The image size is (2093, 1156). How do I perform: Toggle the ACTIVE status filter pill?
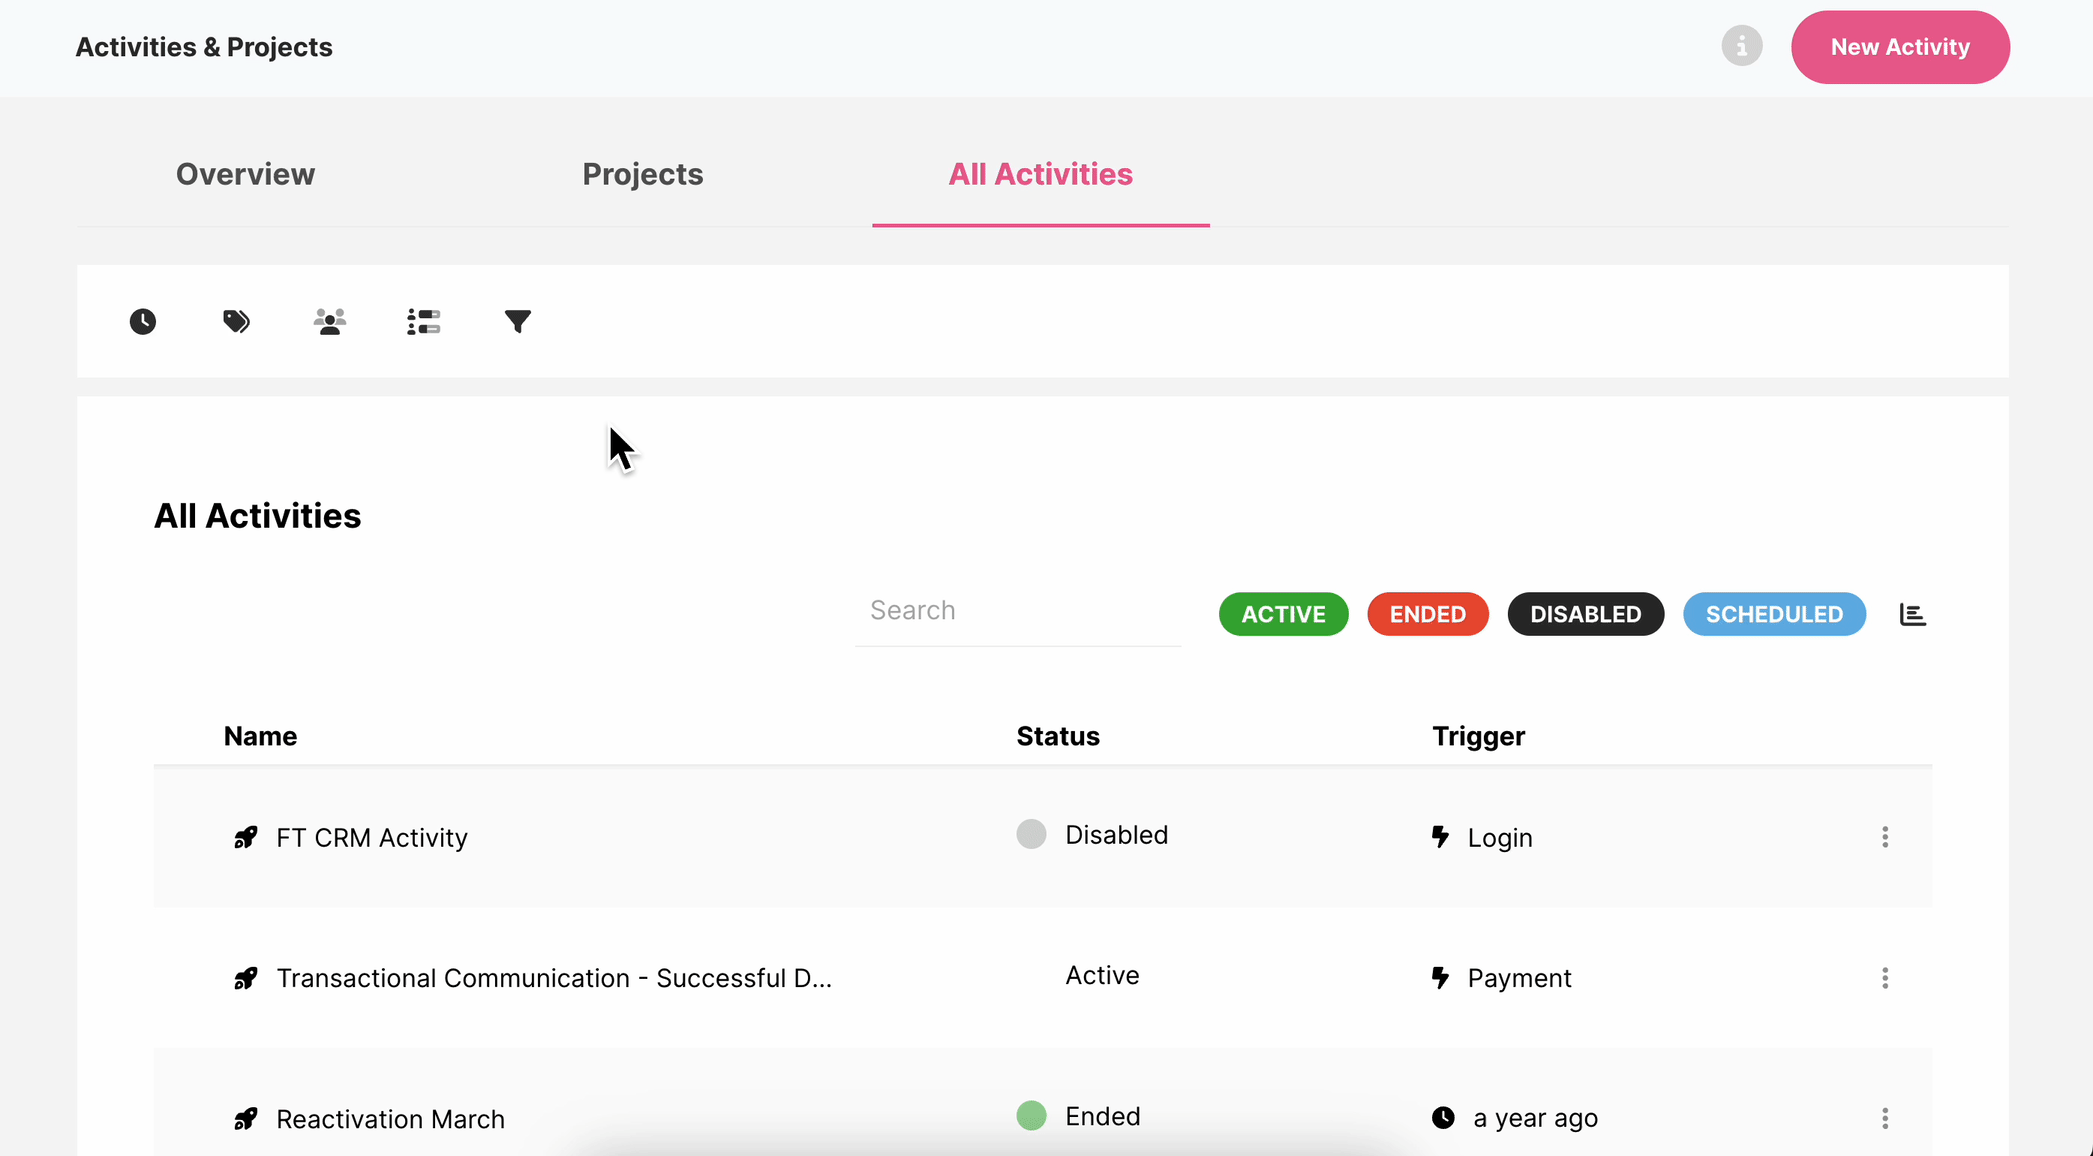click(x=1283, y=614)
